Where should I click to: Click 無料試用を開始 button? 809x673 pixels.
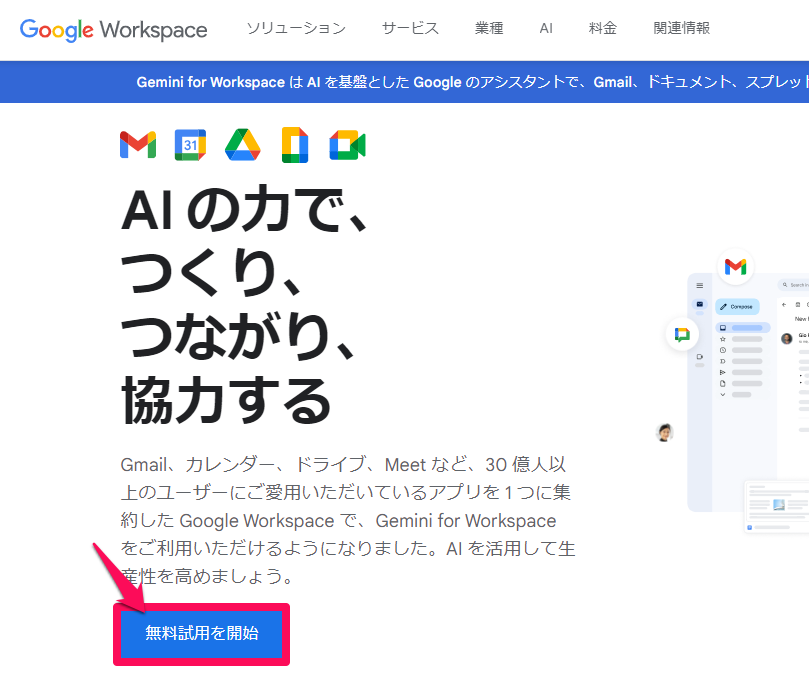click(202, 634)
